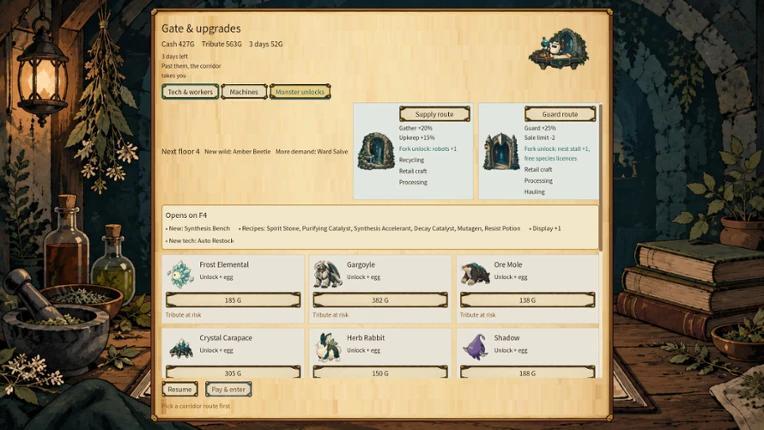Switch to the Machines tab
Screen dimensions: 764x430
coord(244,92)
